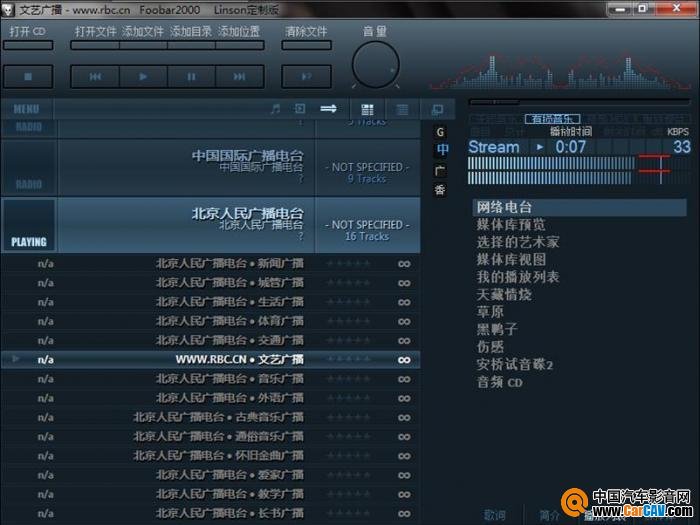Select the 我的播放列表 playlist

point(517,277)
